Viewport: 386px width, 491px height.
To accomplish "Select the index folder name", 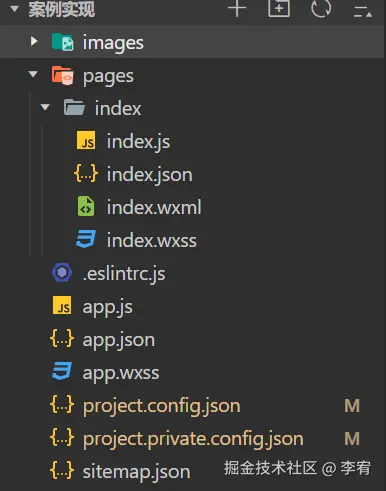I will (118, 108).
